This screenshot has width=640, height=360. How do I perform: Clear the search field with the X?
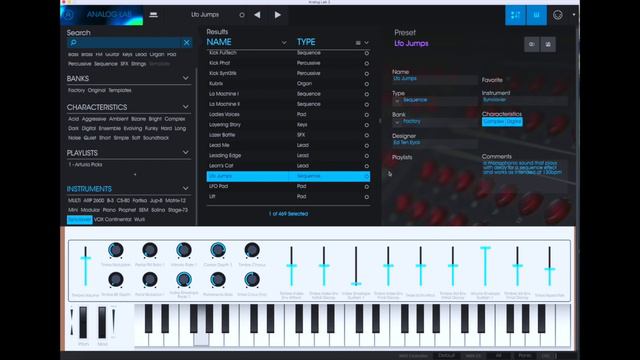(x=187, y=42)
